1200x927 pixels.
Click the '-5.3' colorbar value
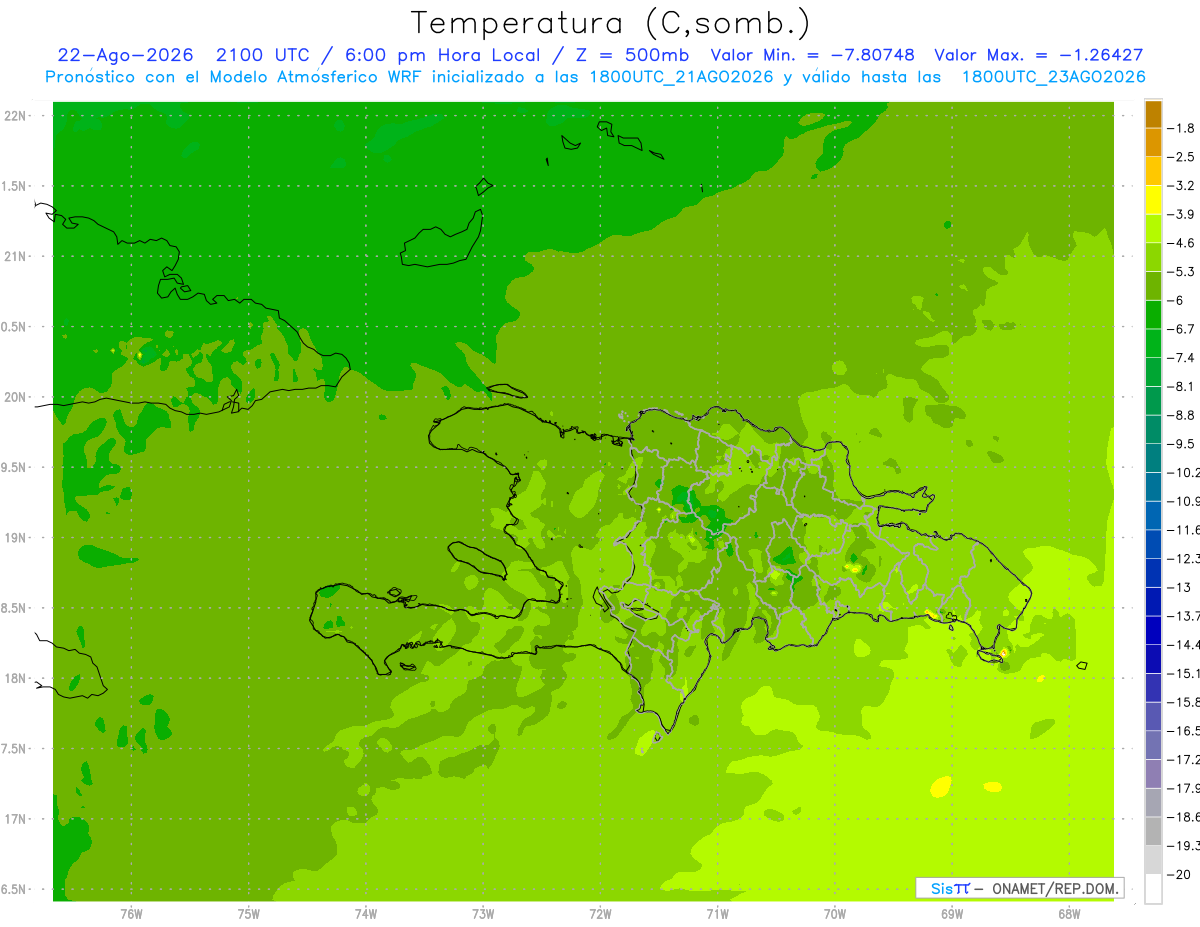(1182, 272)
